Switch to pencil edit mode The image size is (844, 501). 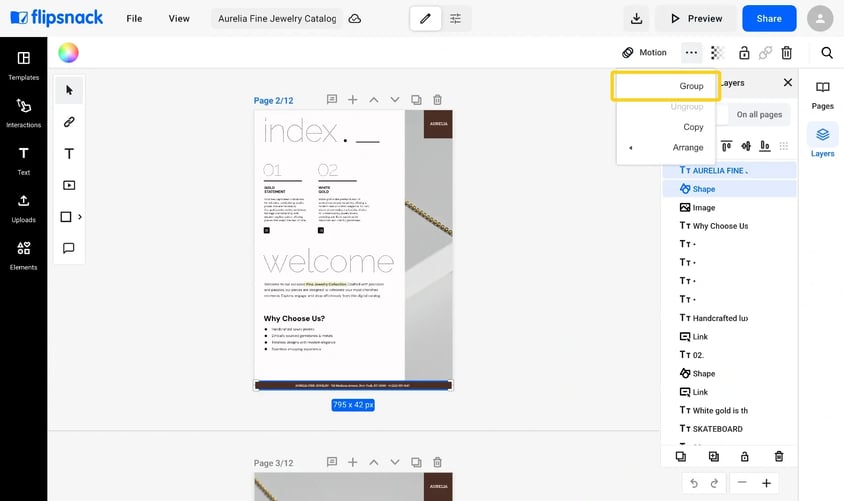[x=425, y=18]
